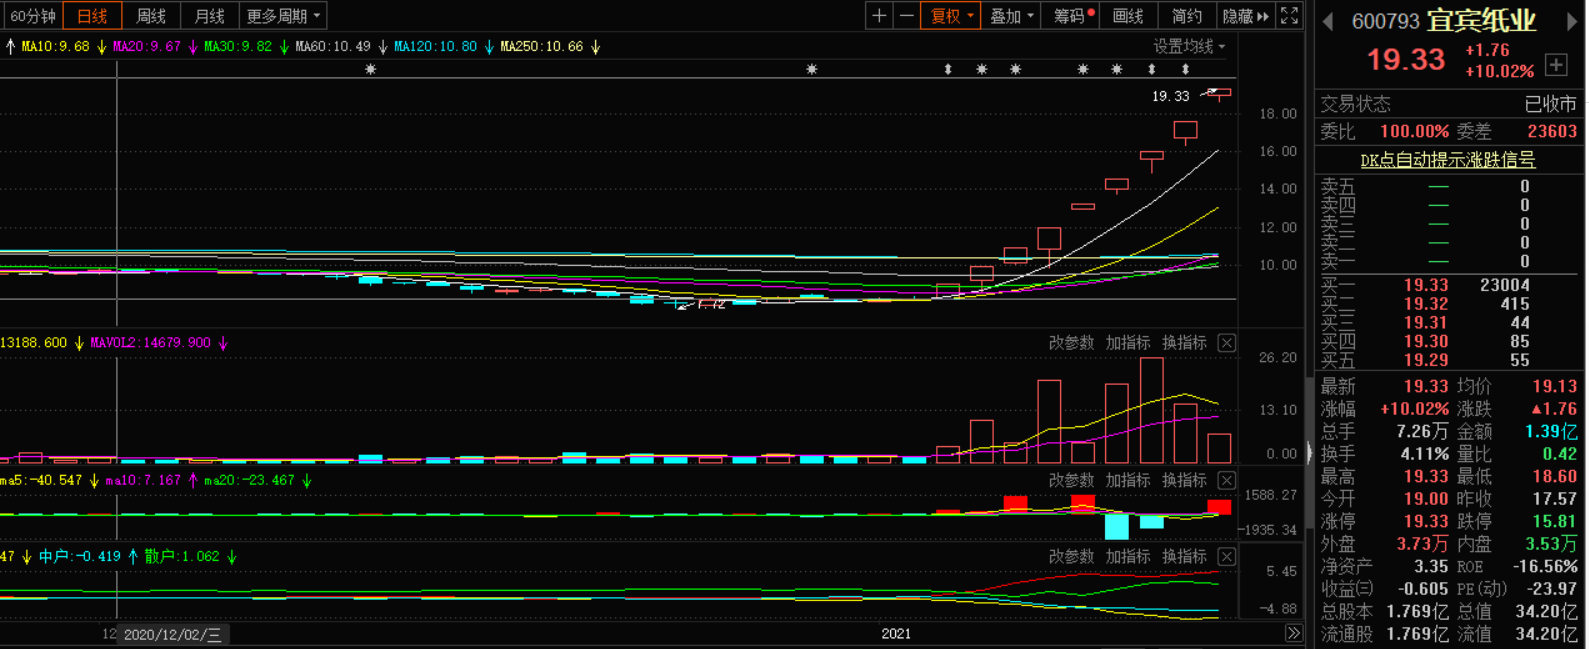Enter fullscreen chart mode
1589x649 pixels.
click(1290, 16)
